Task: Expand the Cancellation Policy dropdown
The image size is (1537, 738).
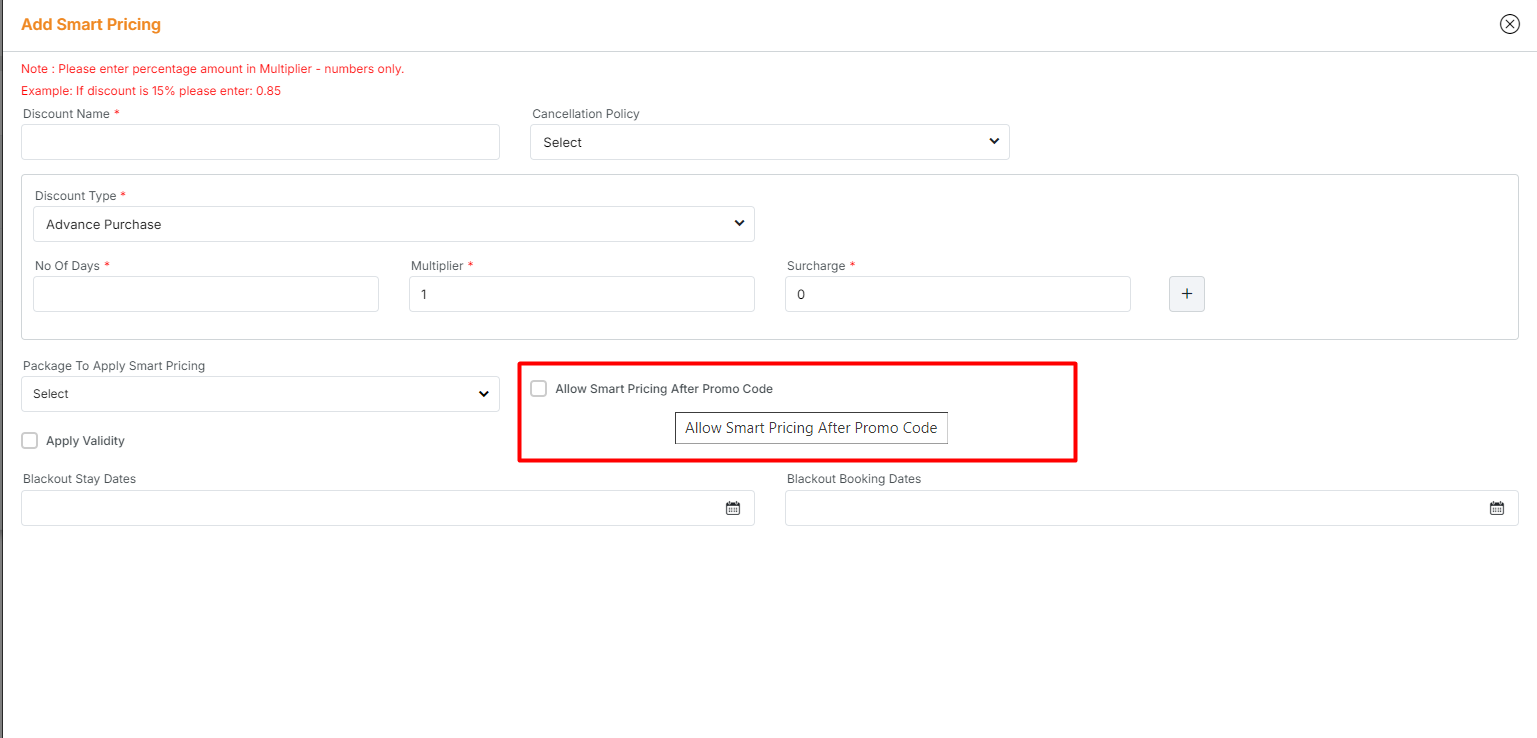Action: tap(769, 142)
